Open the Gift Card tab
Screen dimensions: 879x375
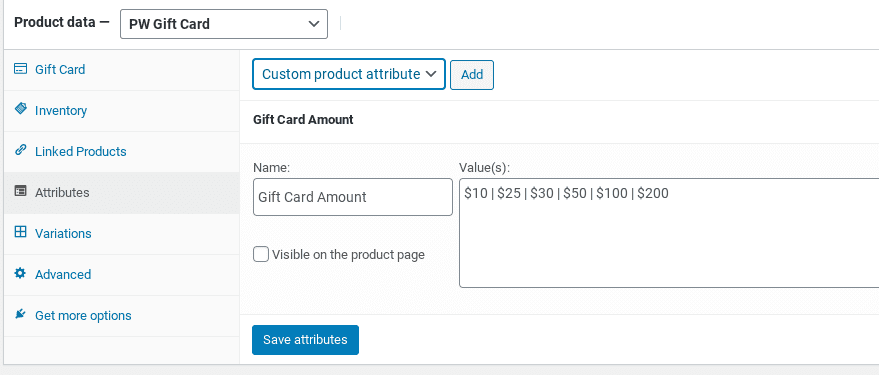122,70
